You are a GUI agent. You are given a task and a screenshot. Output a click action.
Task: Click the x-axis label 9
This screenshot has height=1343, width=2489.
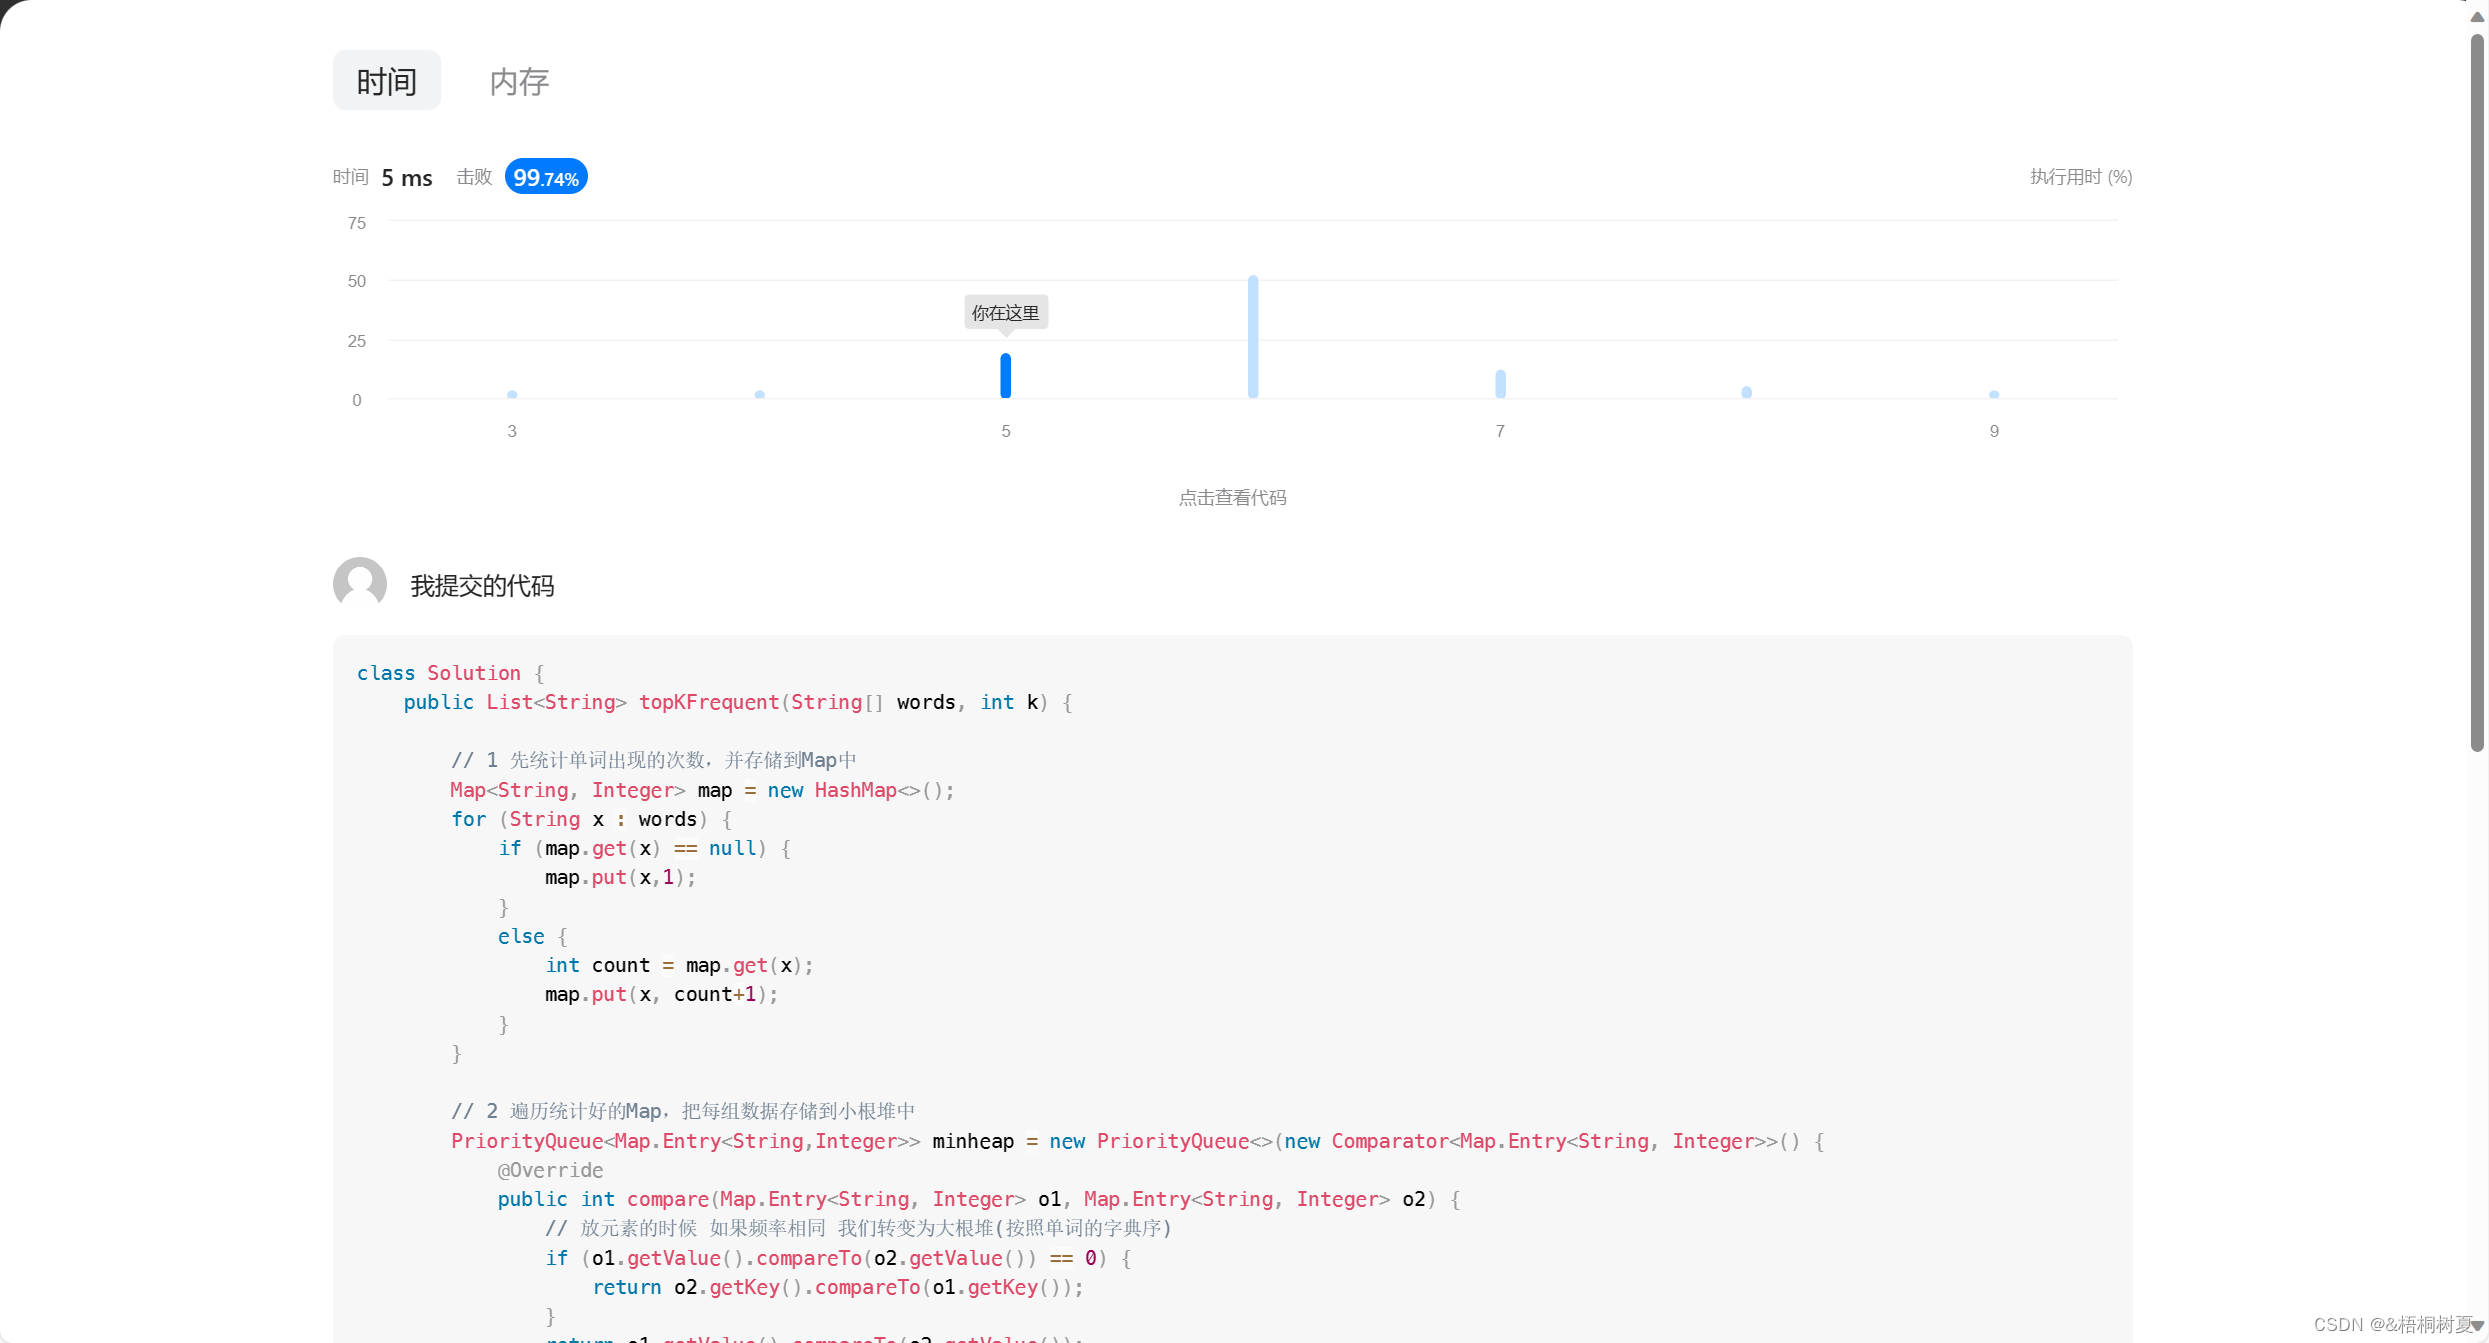point(1994,431)
